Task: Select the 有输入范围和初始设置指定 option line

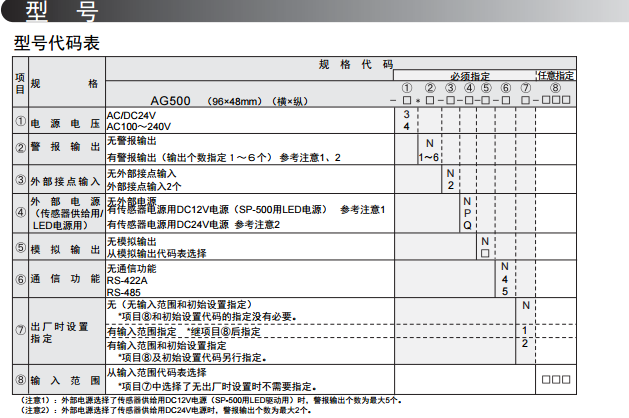Action: click(166, 345)
